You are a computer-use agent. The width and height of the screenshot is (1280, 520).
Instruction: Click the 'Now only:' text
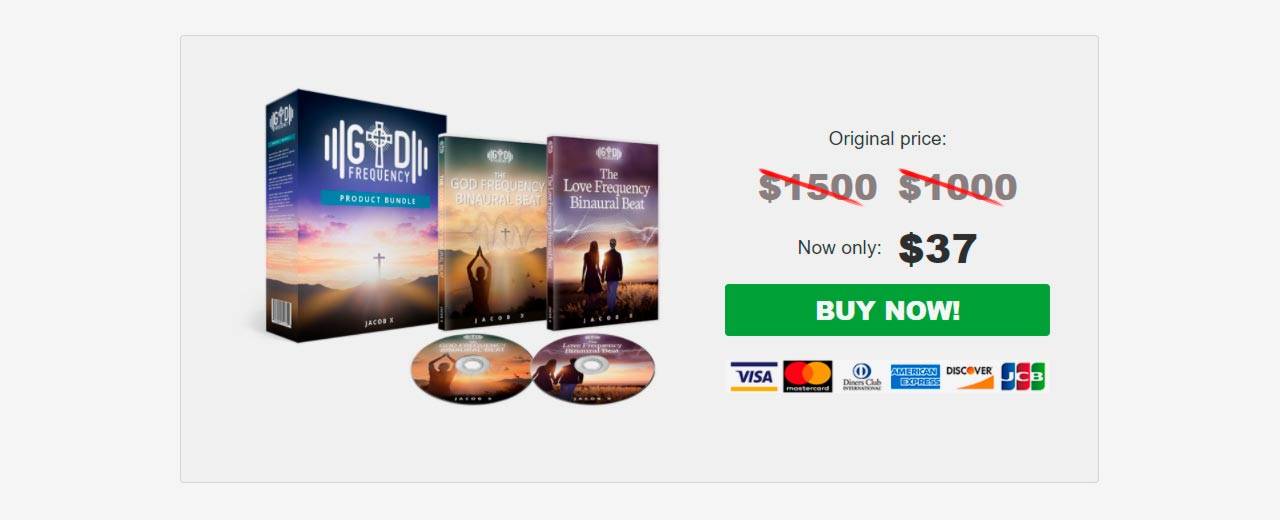click(840, 248)
